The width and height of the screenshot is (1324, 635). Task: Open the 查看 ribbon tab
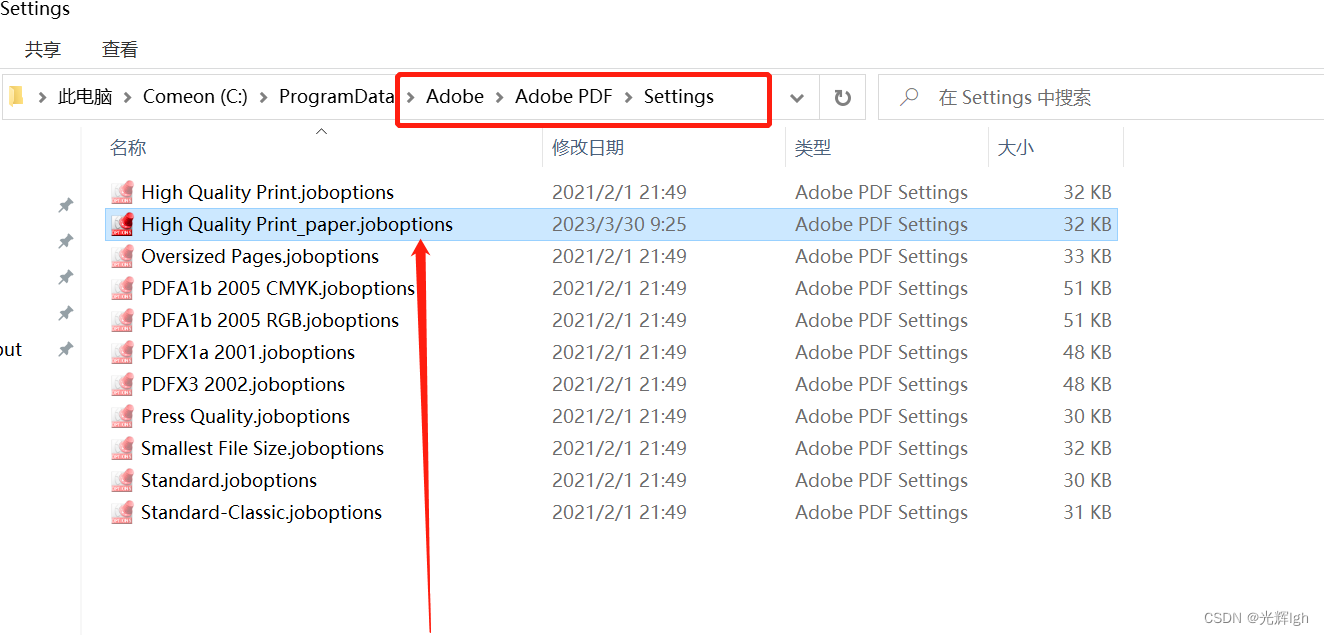point(120,49)
